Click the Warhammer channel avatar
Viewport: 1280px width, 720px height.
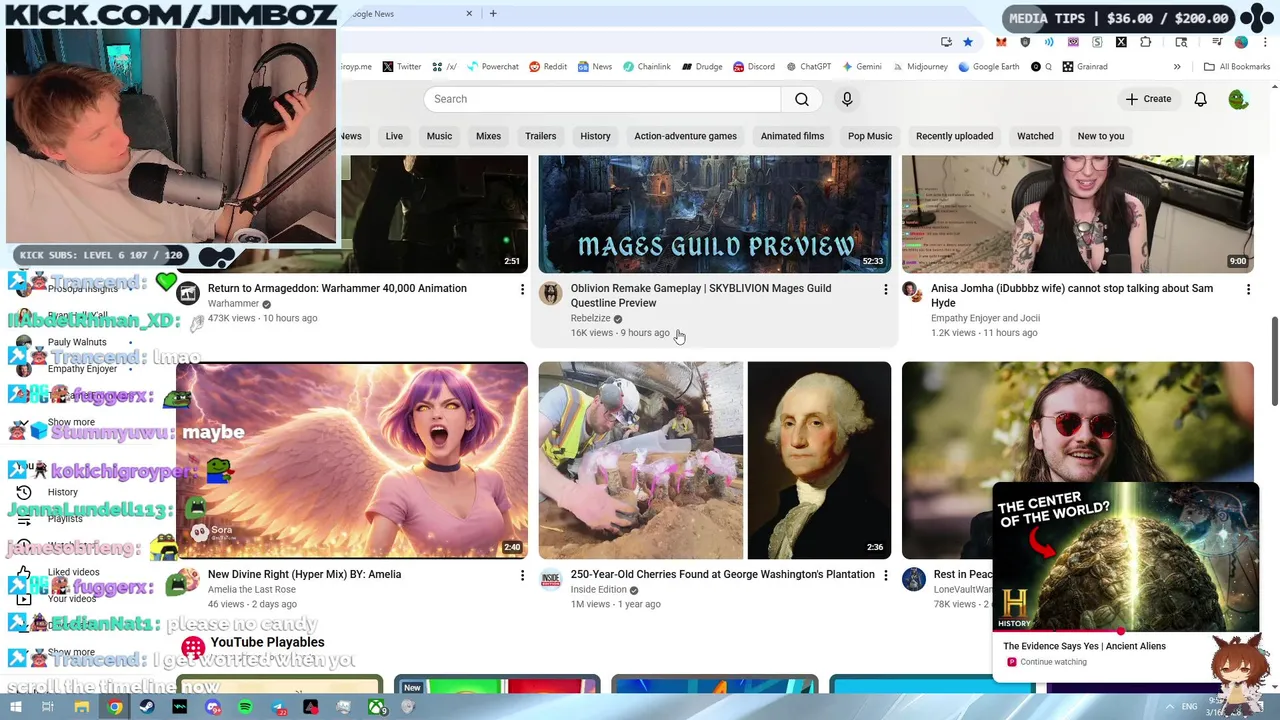pos(188,293)
